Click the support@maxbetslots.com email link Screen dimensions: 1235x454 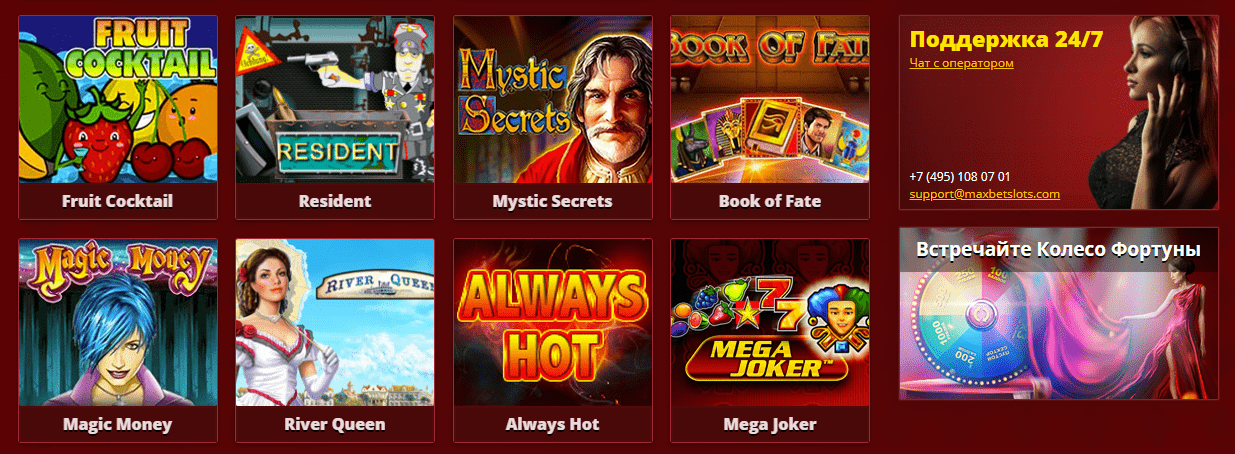pos(985,194)
